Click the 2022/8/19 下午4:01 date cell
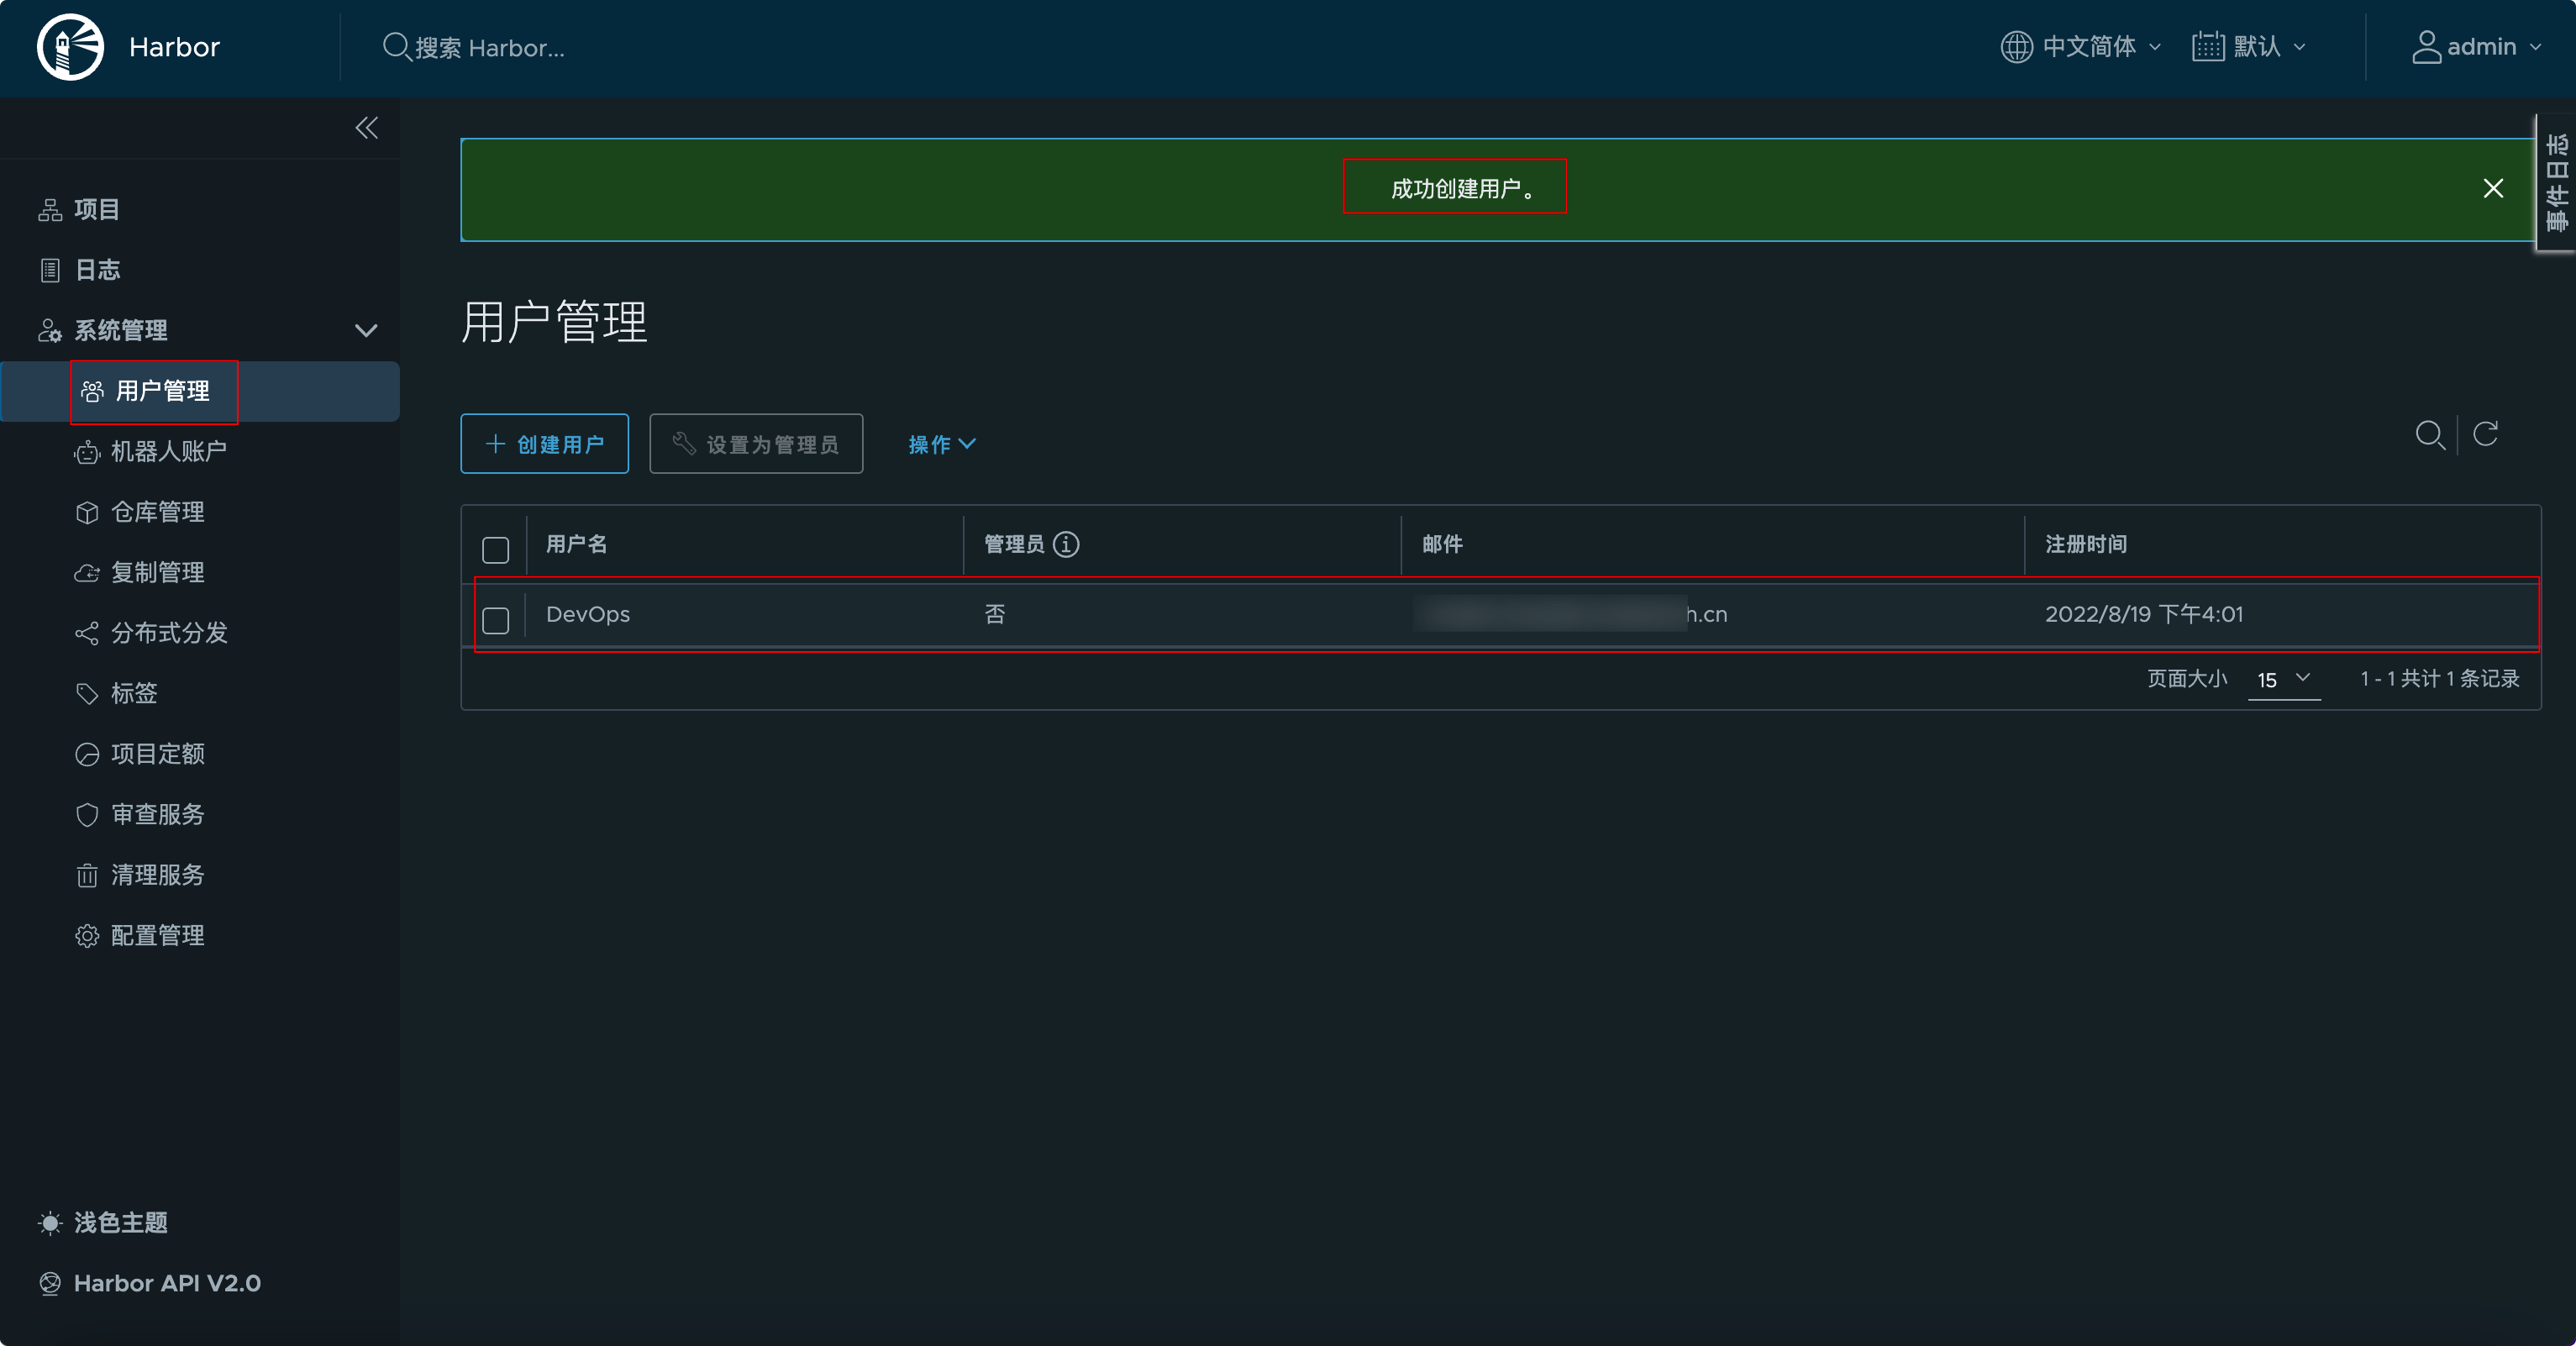This screenshot has width=2576, height=1346. 2143,614
